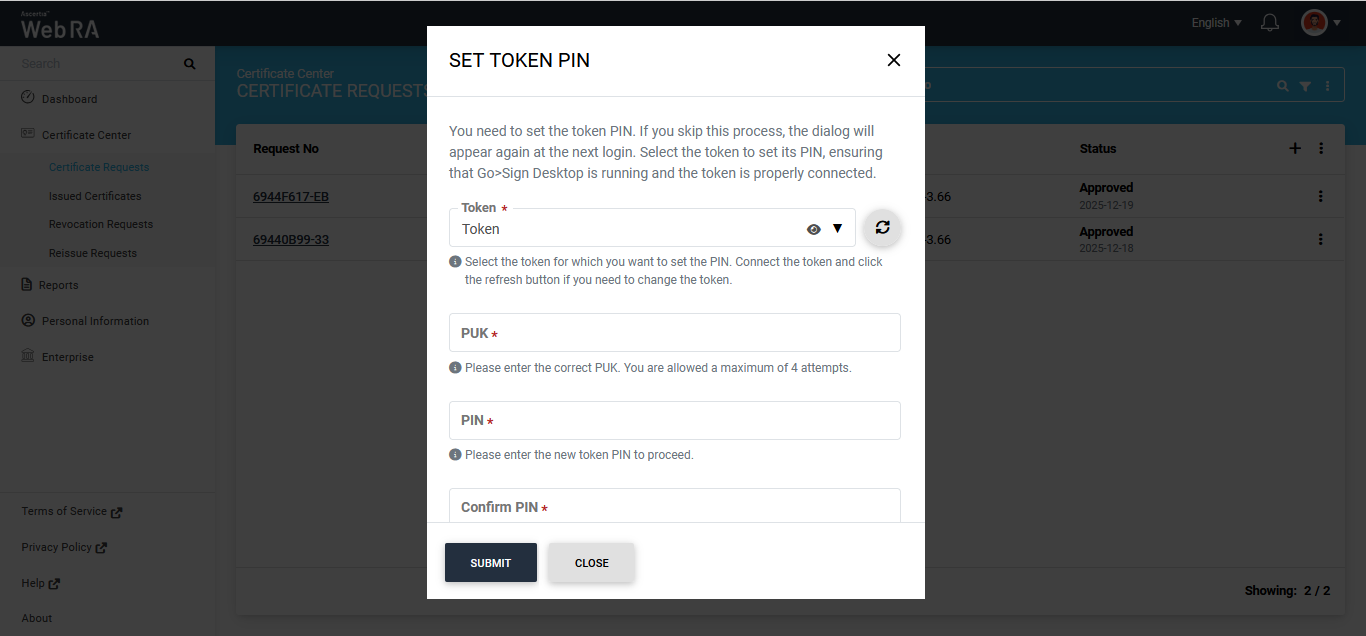Viewport: 1366px width, 636px height.
Task: Open Dashboard from the sidebar
Action: point(69,99)
